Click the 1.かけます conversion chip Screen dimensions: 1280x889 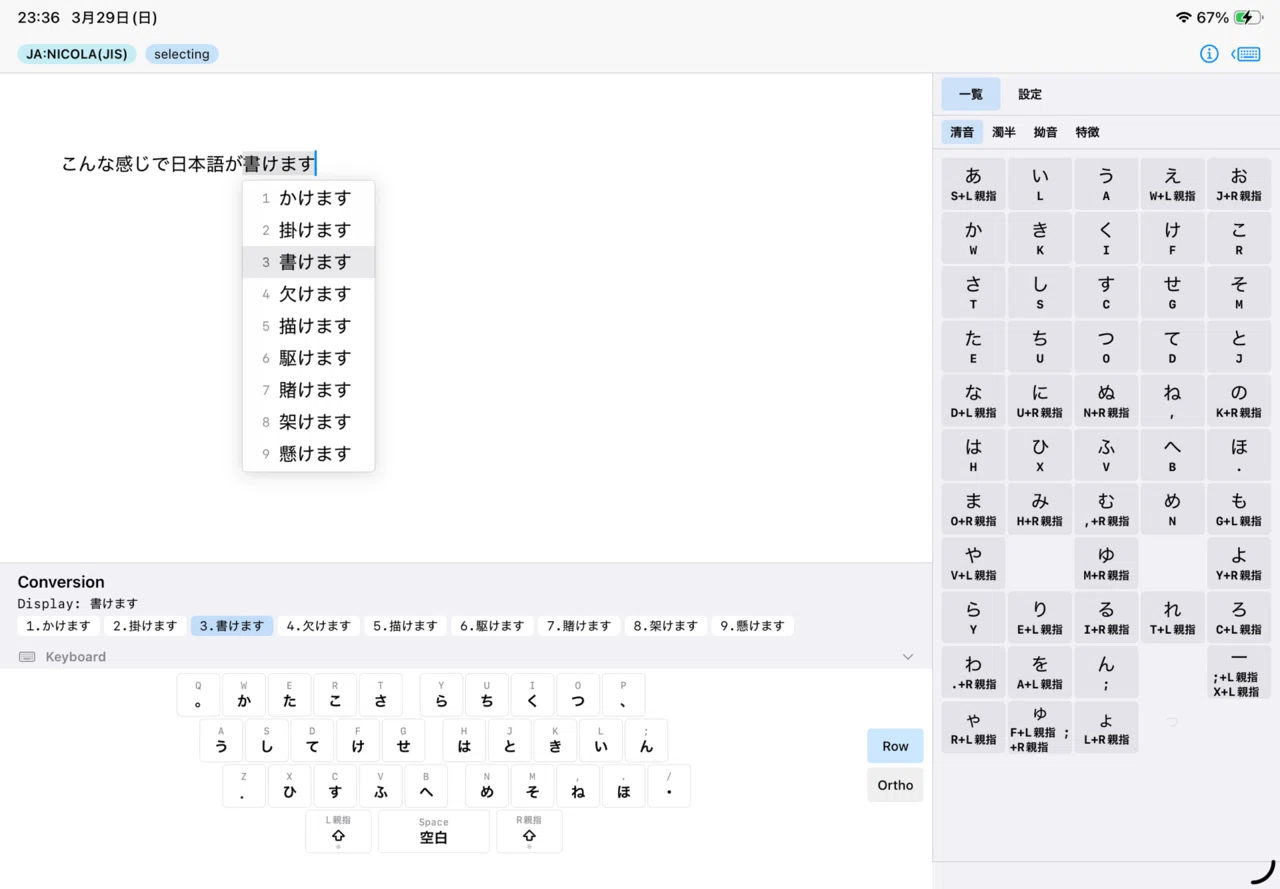point(58,626)
